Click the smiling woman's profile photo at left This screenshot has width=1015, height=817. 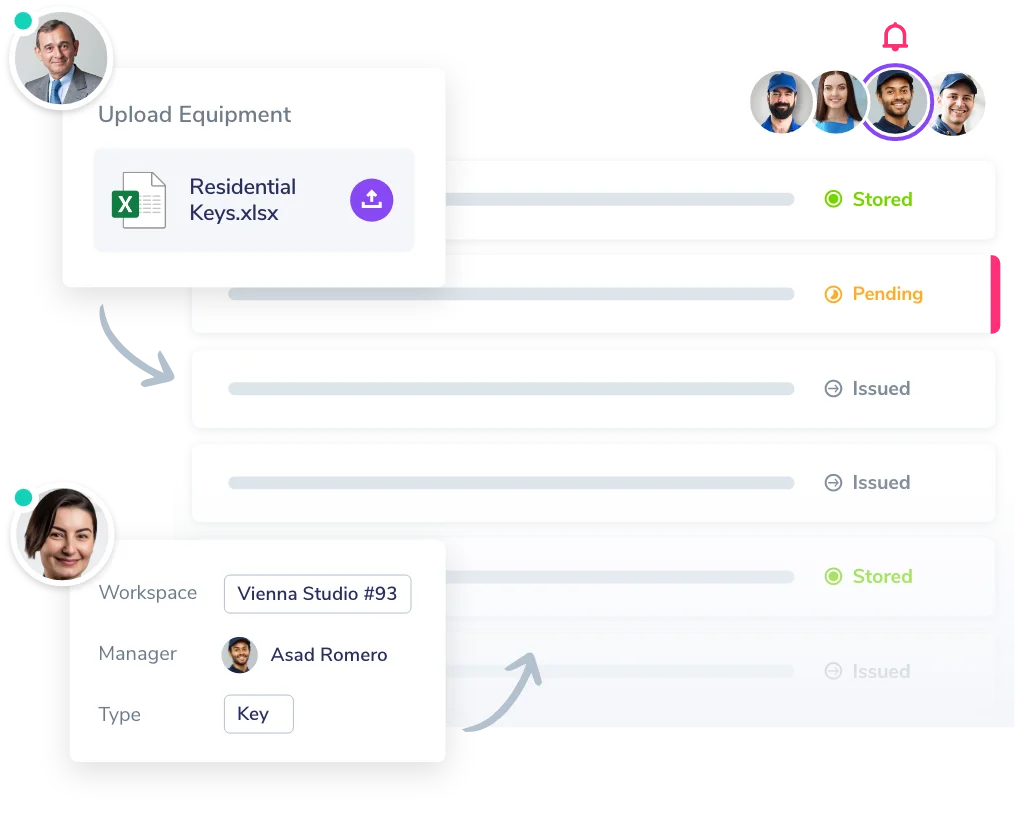(x=62, y=533)
